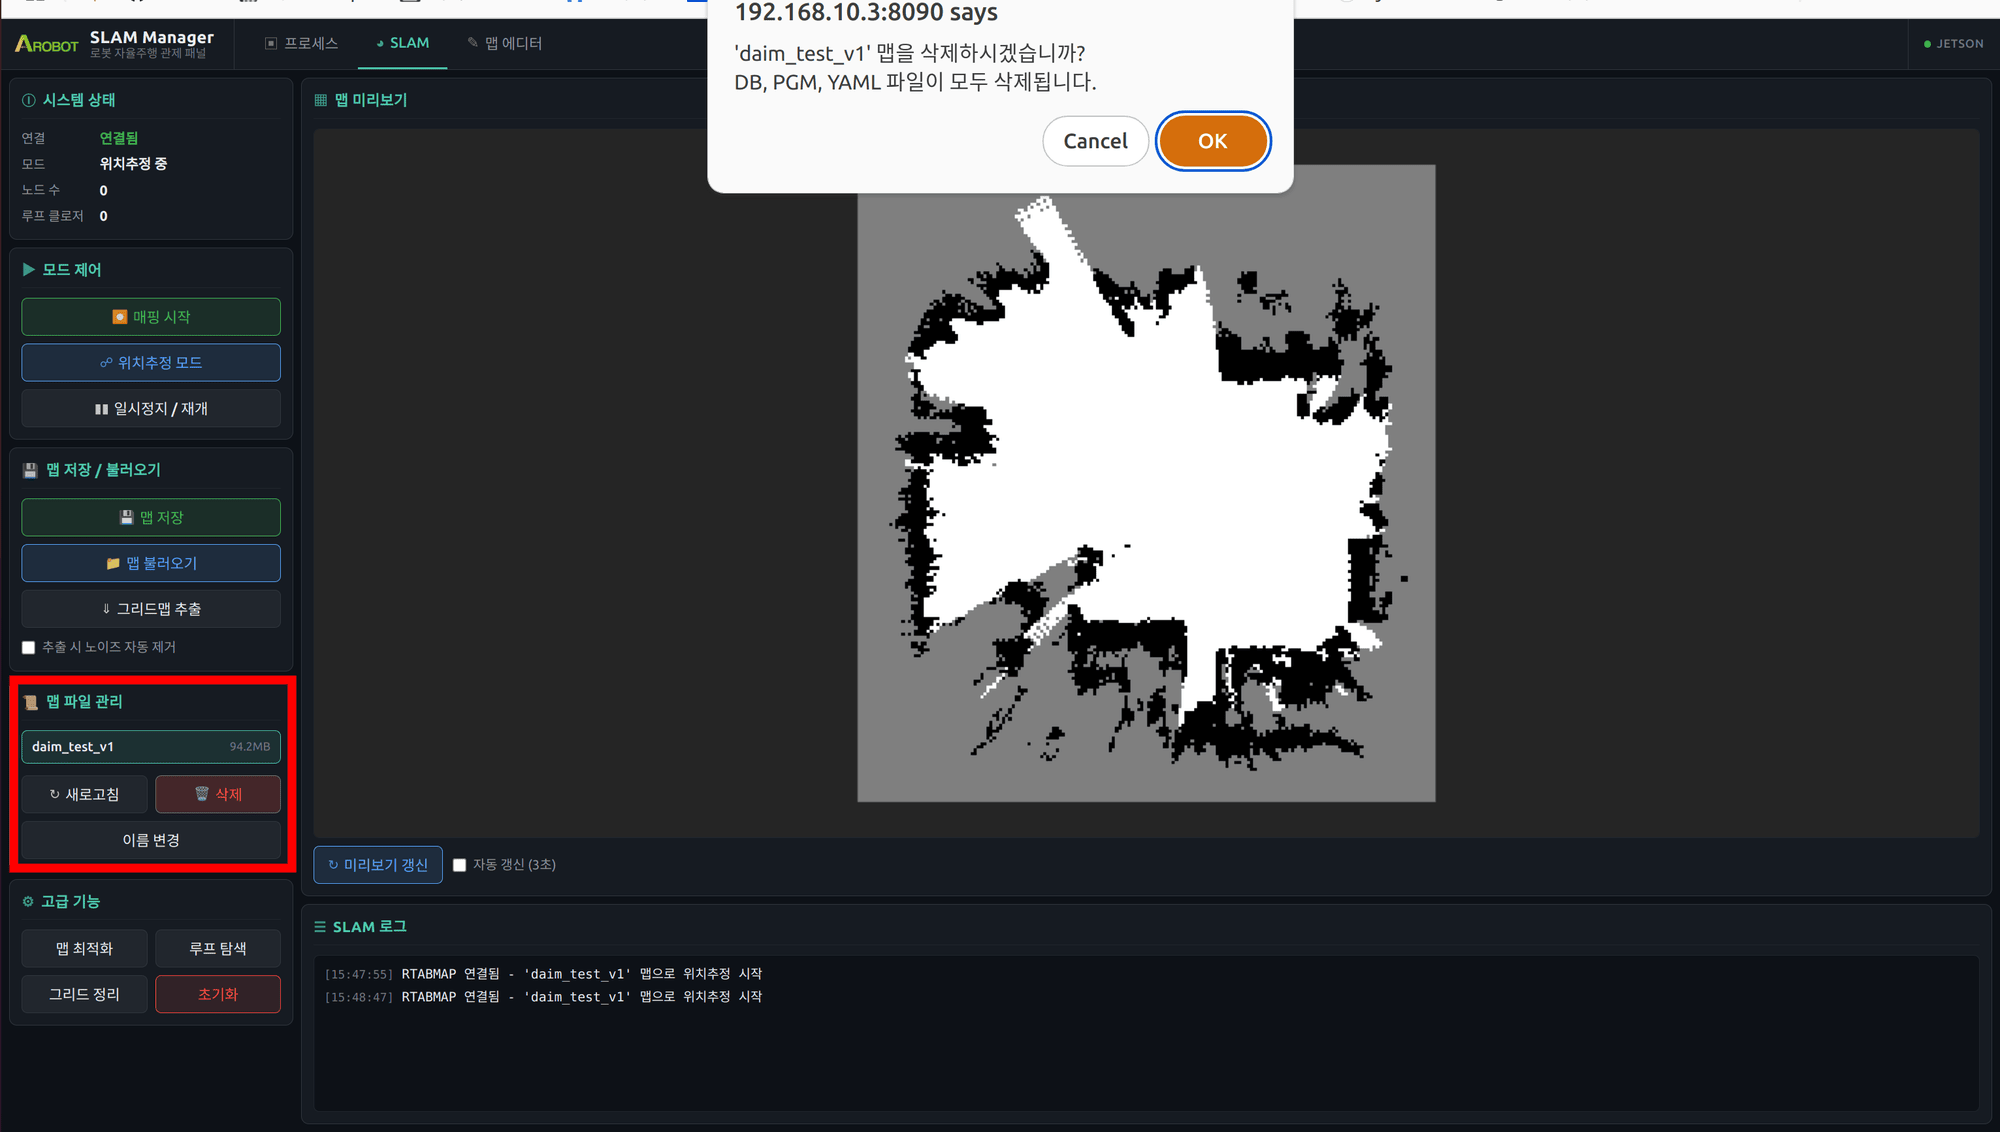
Task: Enable 자동 갱신 (3초) checkbox
Action: pyautogui.click(x=460, y=865)
